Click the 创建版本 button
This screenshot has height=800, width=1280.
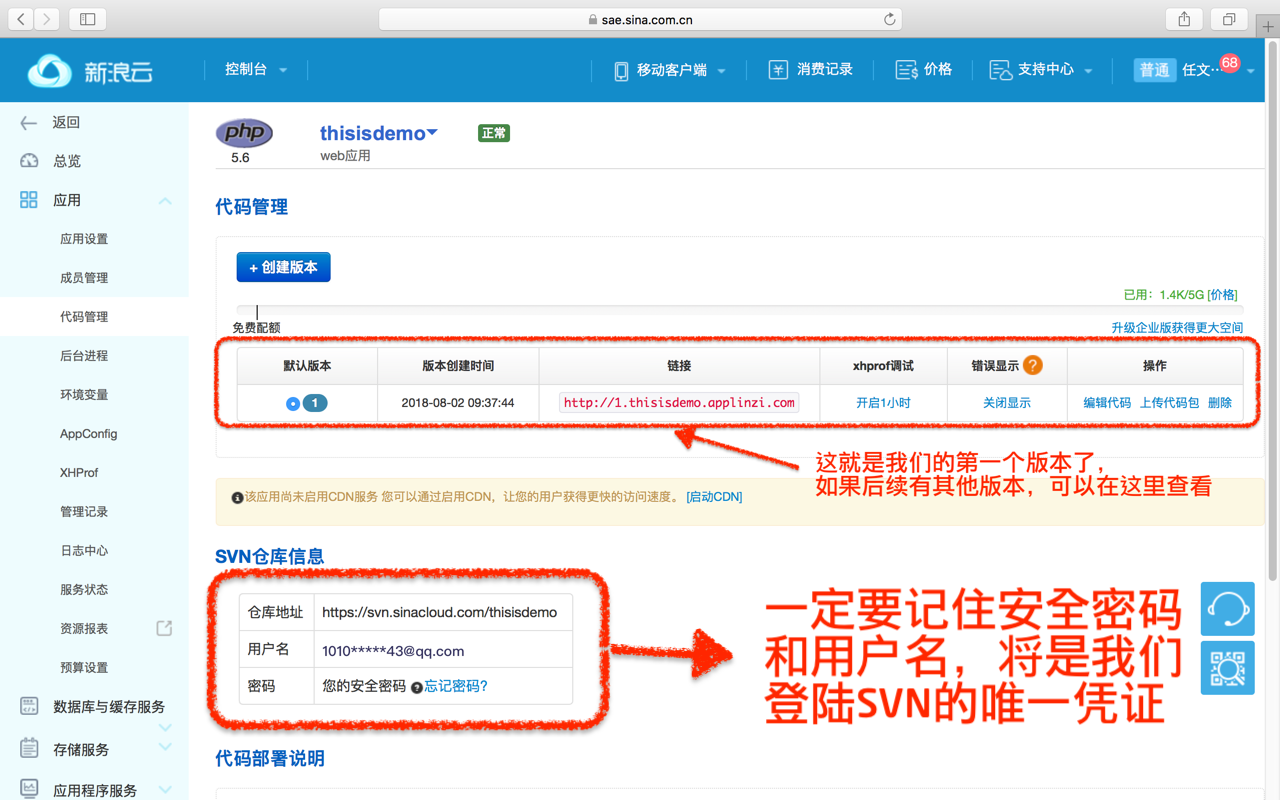coord(283,267)
